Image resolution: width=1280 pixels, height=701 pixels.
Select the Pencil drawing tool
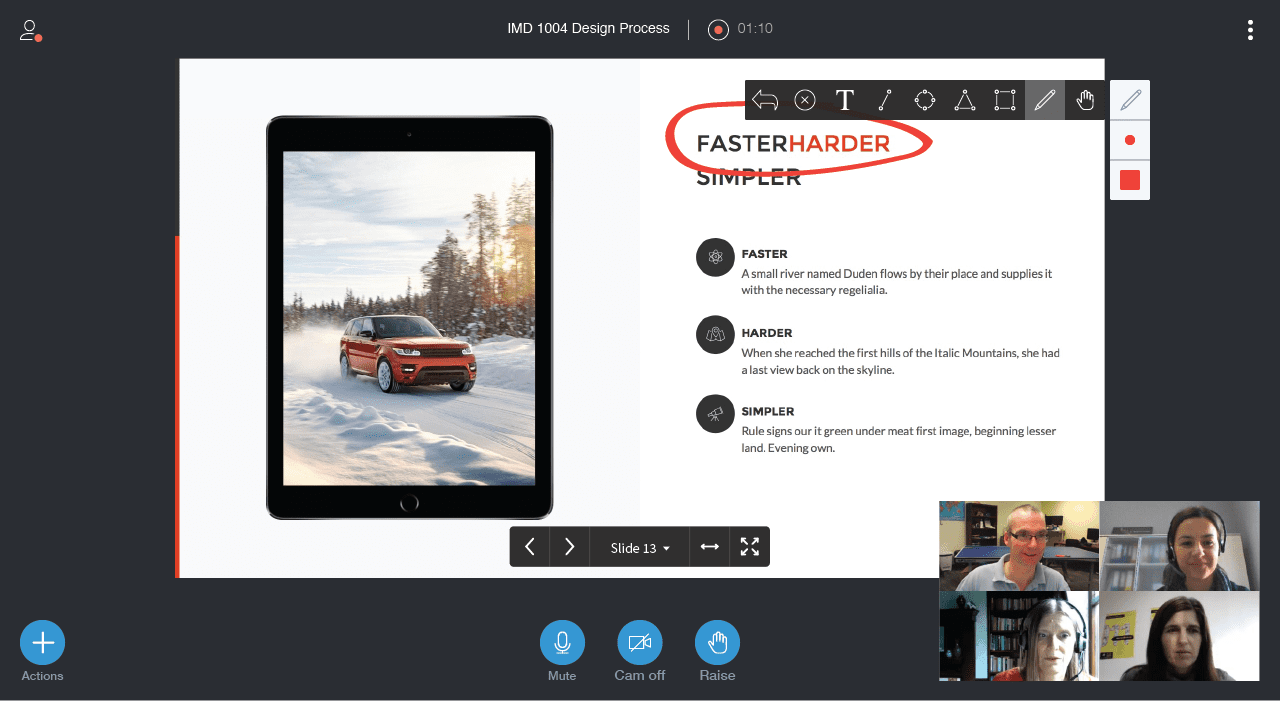click(1045, 100)
